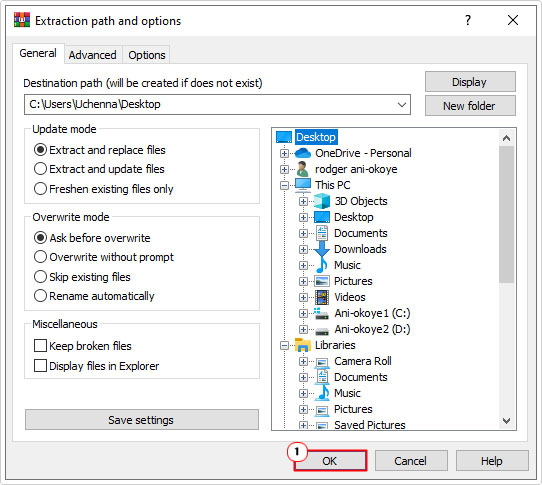
Task: Click the Help button
Action: pyautogui.click(x=492, y=460)
